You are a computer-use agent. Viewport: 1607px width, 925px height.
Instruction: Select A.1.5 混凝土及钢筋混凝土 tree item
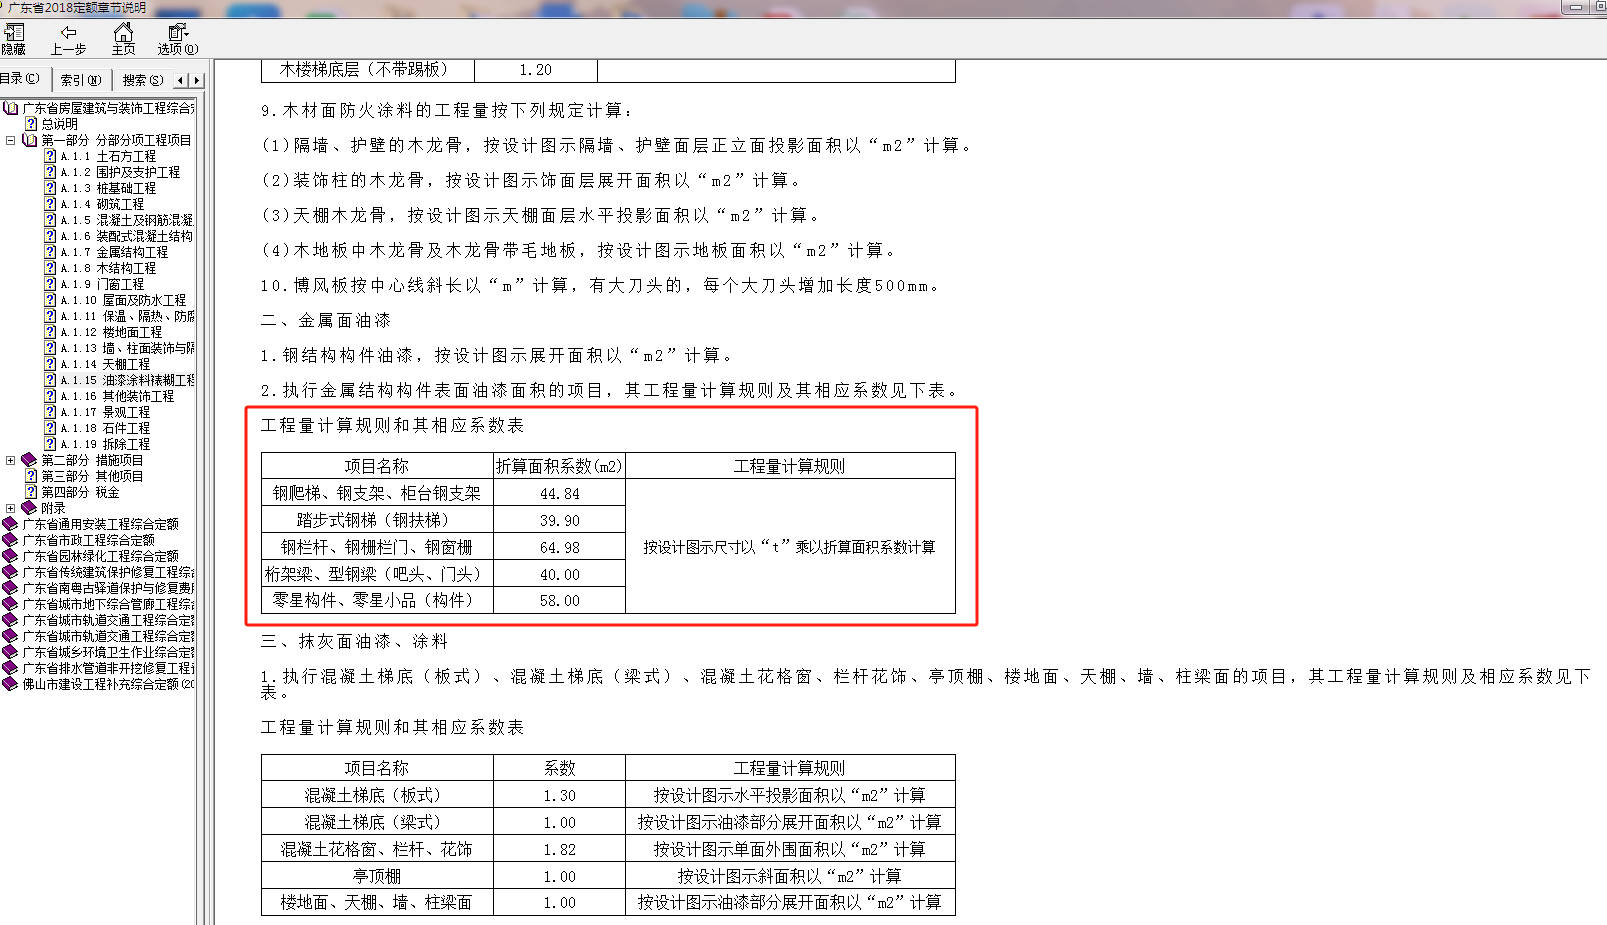tap(126, 220)
